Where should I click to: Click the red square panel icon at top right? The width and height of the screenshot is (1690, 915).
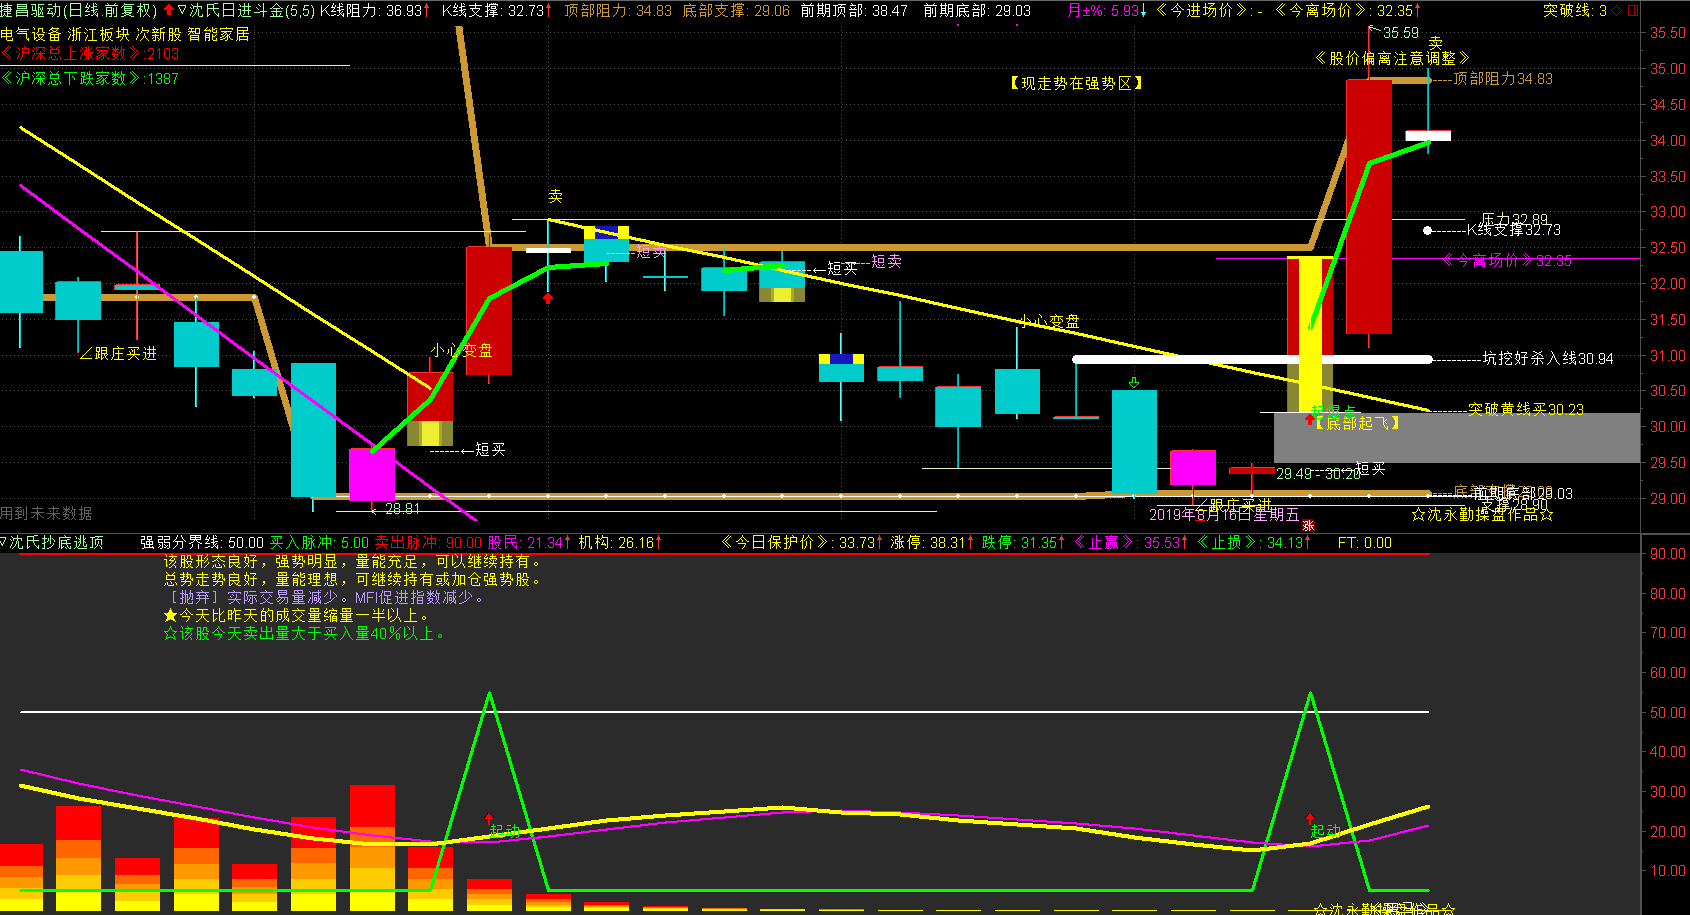pyautogui.click(x=1633, y=10)
